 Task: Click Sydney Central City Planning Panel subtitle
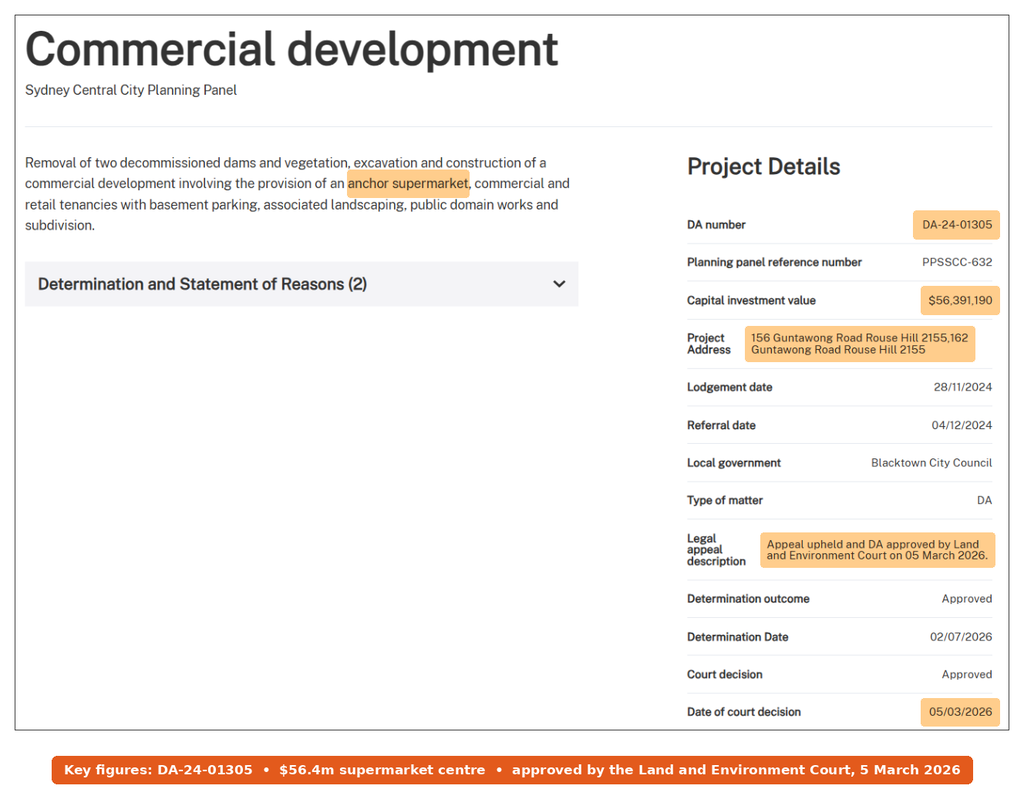pos(131,90)
